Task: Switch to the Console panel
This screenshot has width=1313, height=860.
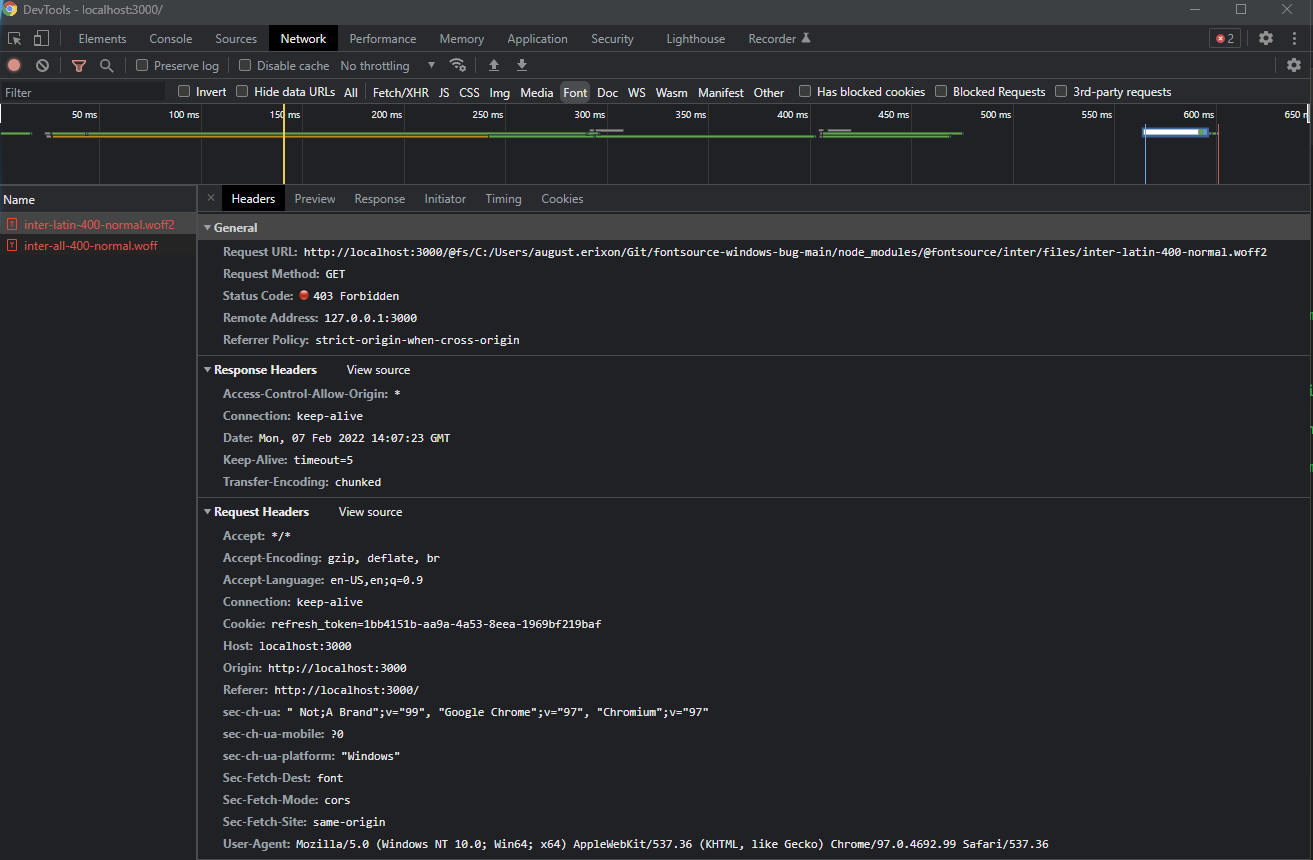Action: pos(171,39)
